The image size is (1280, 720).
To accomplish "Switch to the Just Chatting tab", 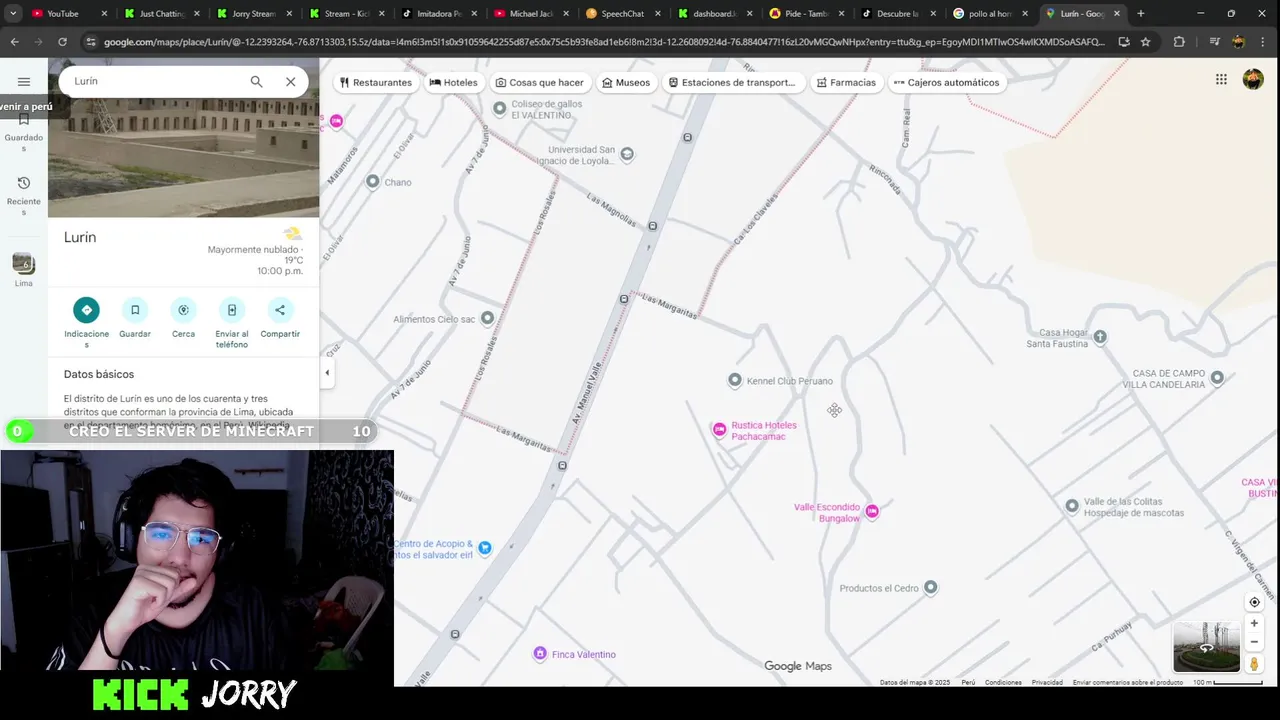I will pyautogui.click(x=162, y=14).
